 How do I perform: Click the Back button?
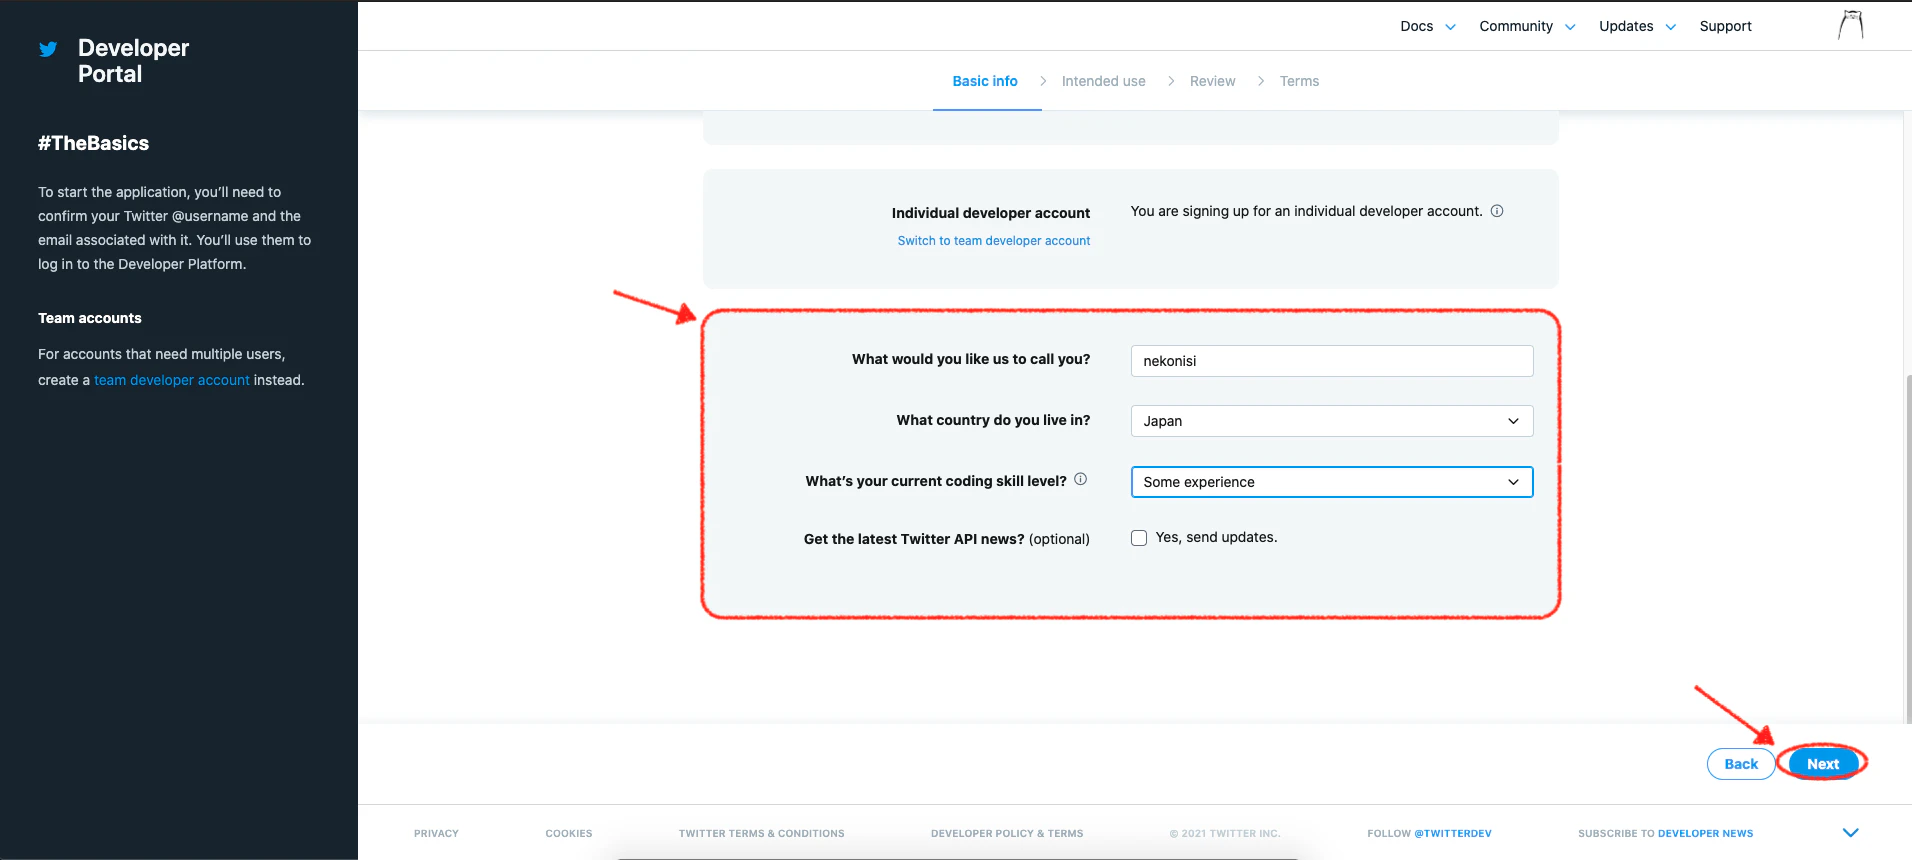pos(1741,764)
